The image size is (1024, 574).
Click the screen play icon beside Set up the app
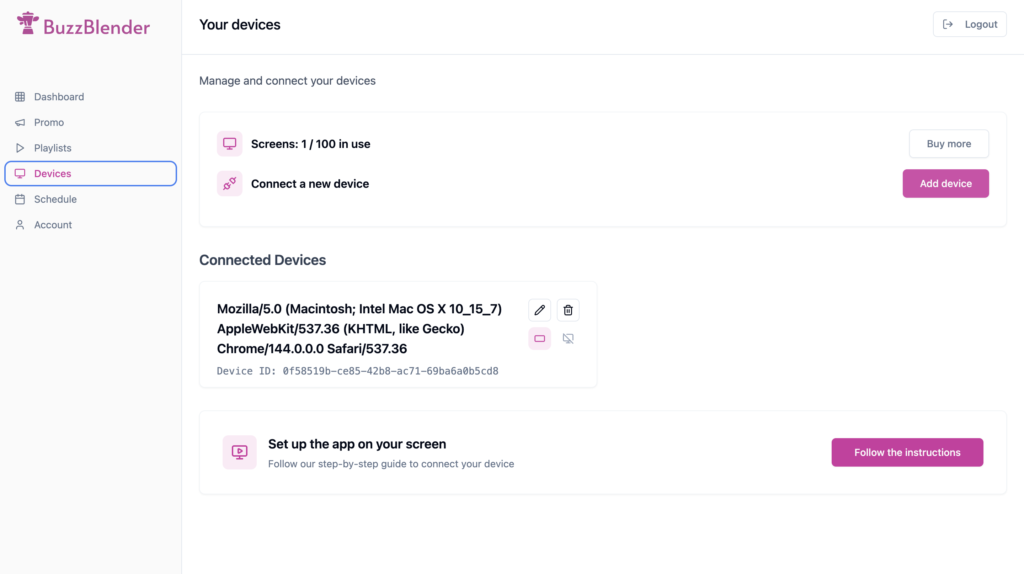[240, 452]
